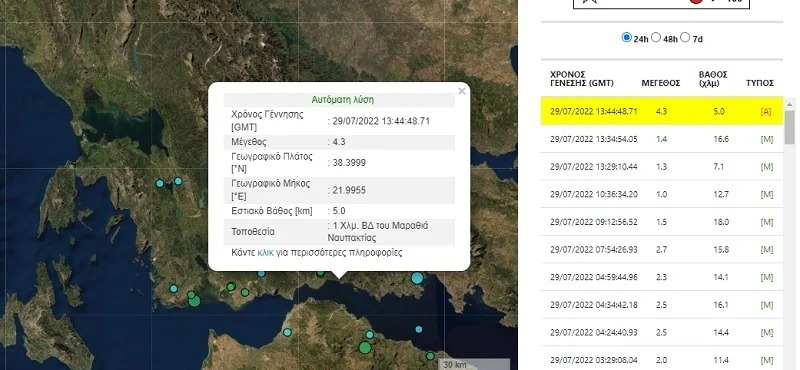This screenshot has height=370, width=800.
Task: Select the 48h time filter
Action: pyautogui.click(x=656, y=37)
